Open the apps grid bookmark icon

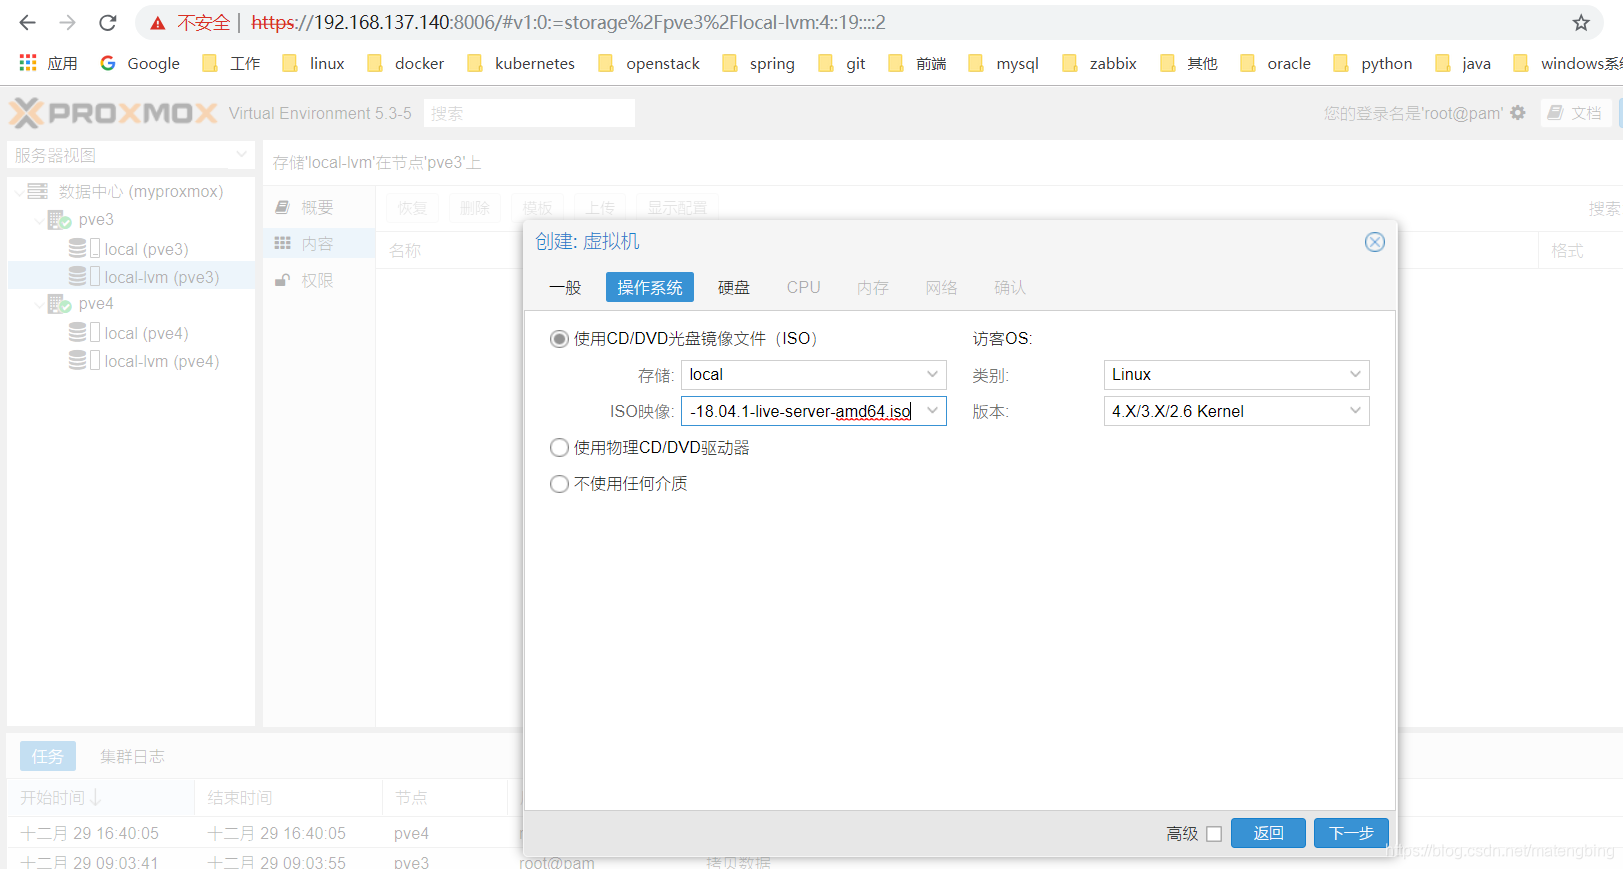[x=28, y=63]
